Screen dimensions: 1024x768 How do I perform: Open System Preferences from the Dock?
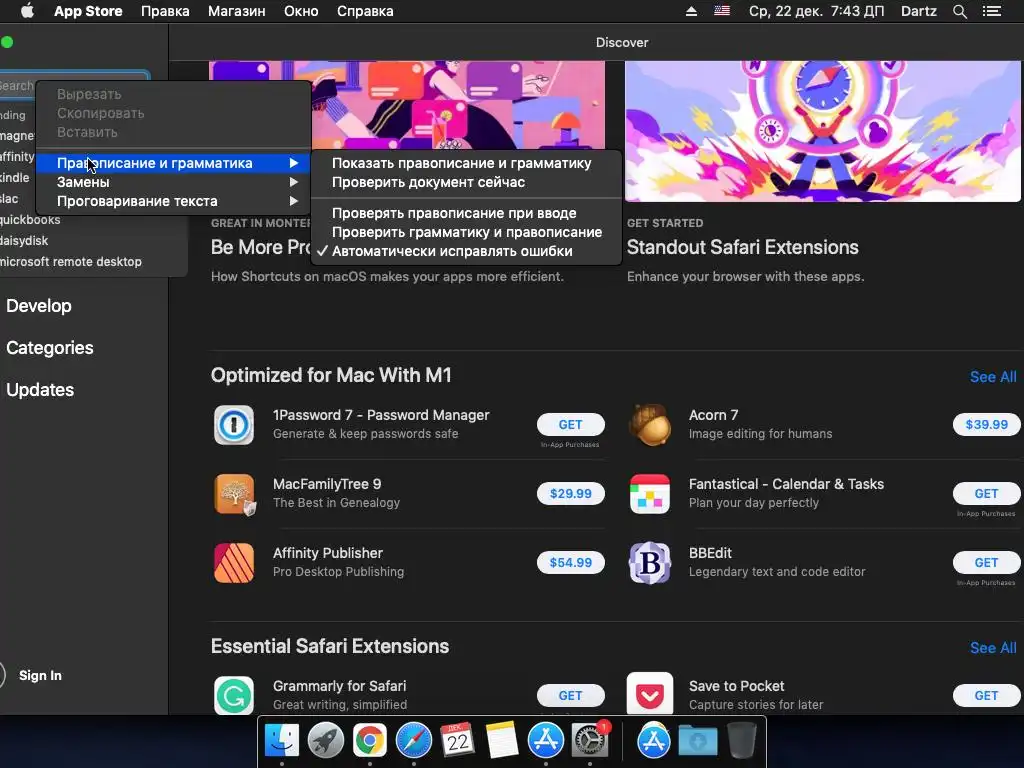click(x=590, y=741)
